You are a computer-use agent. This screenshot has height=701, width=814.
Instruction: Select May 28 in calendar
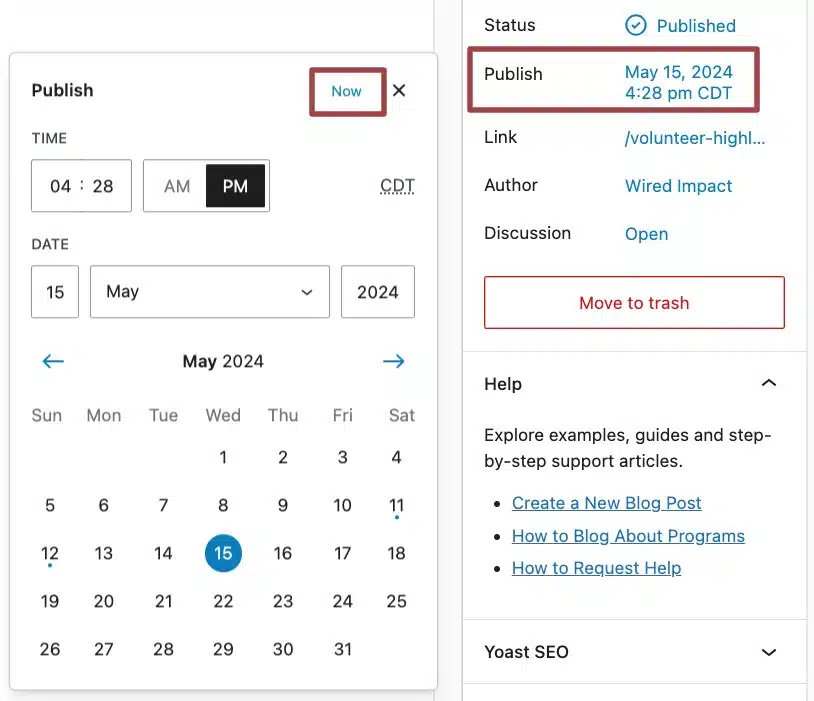pos(164,649)
